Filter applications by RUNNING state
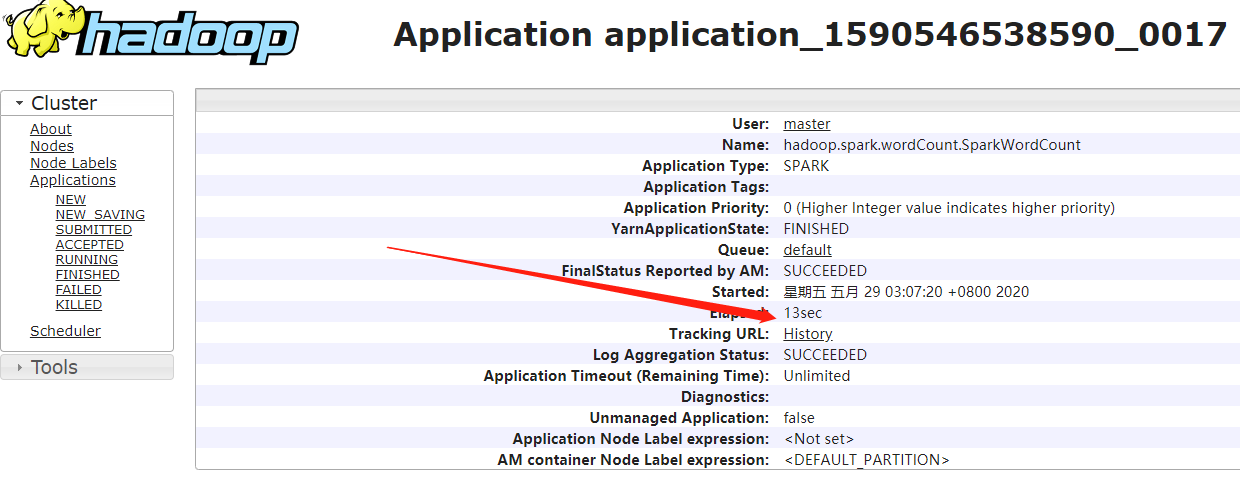1240x483 pixels. click(87, 260)
